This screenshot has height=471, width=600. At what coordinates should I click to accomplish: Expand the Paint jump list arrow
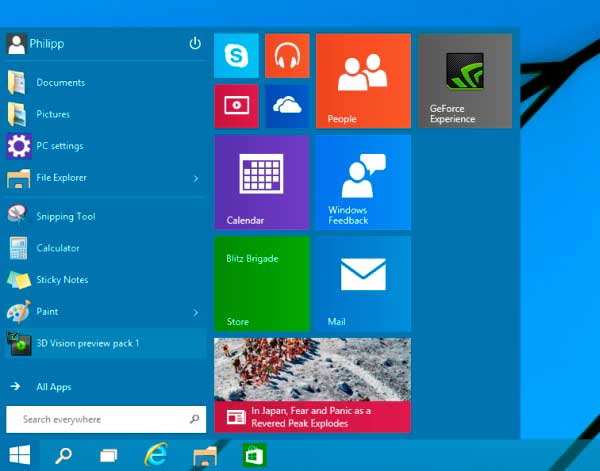click(196, 313)
